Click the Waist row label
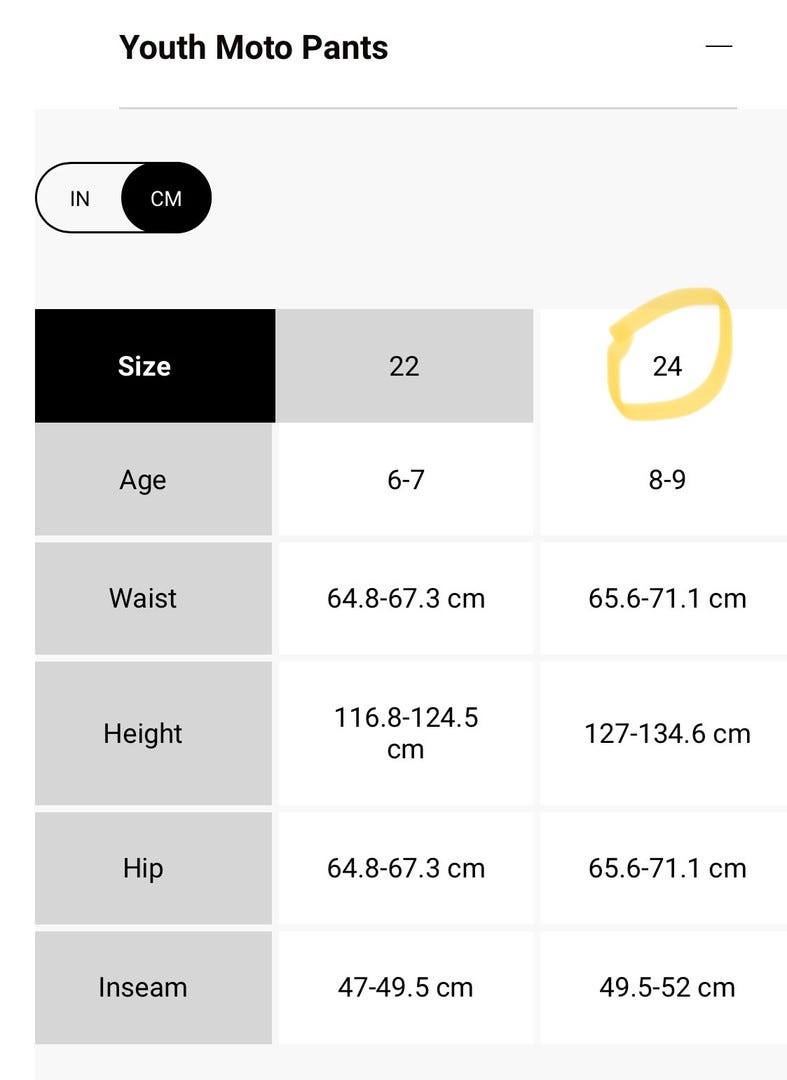 click(x=143, y=598)
